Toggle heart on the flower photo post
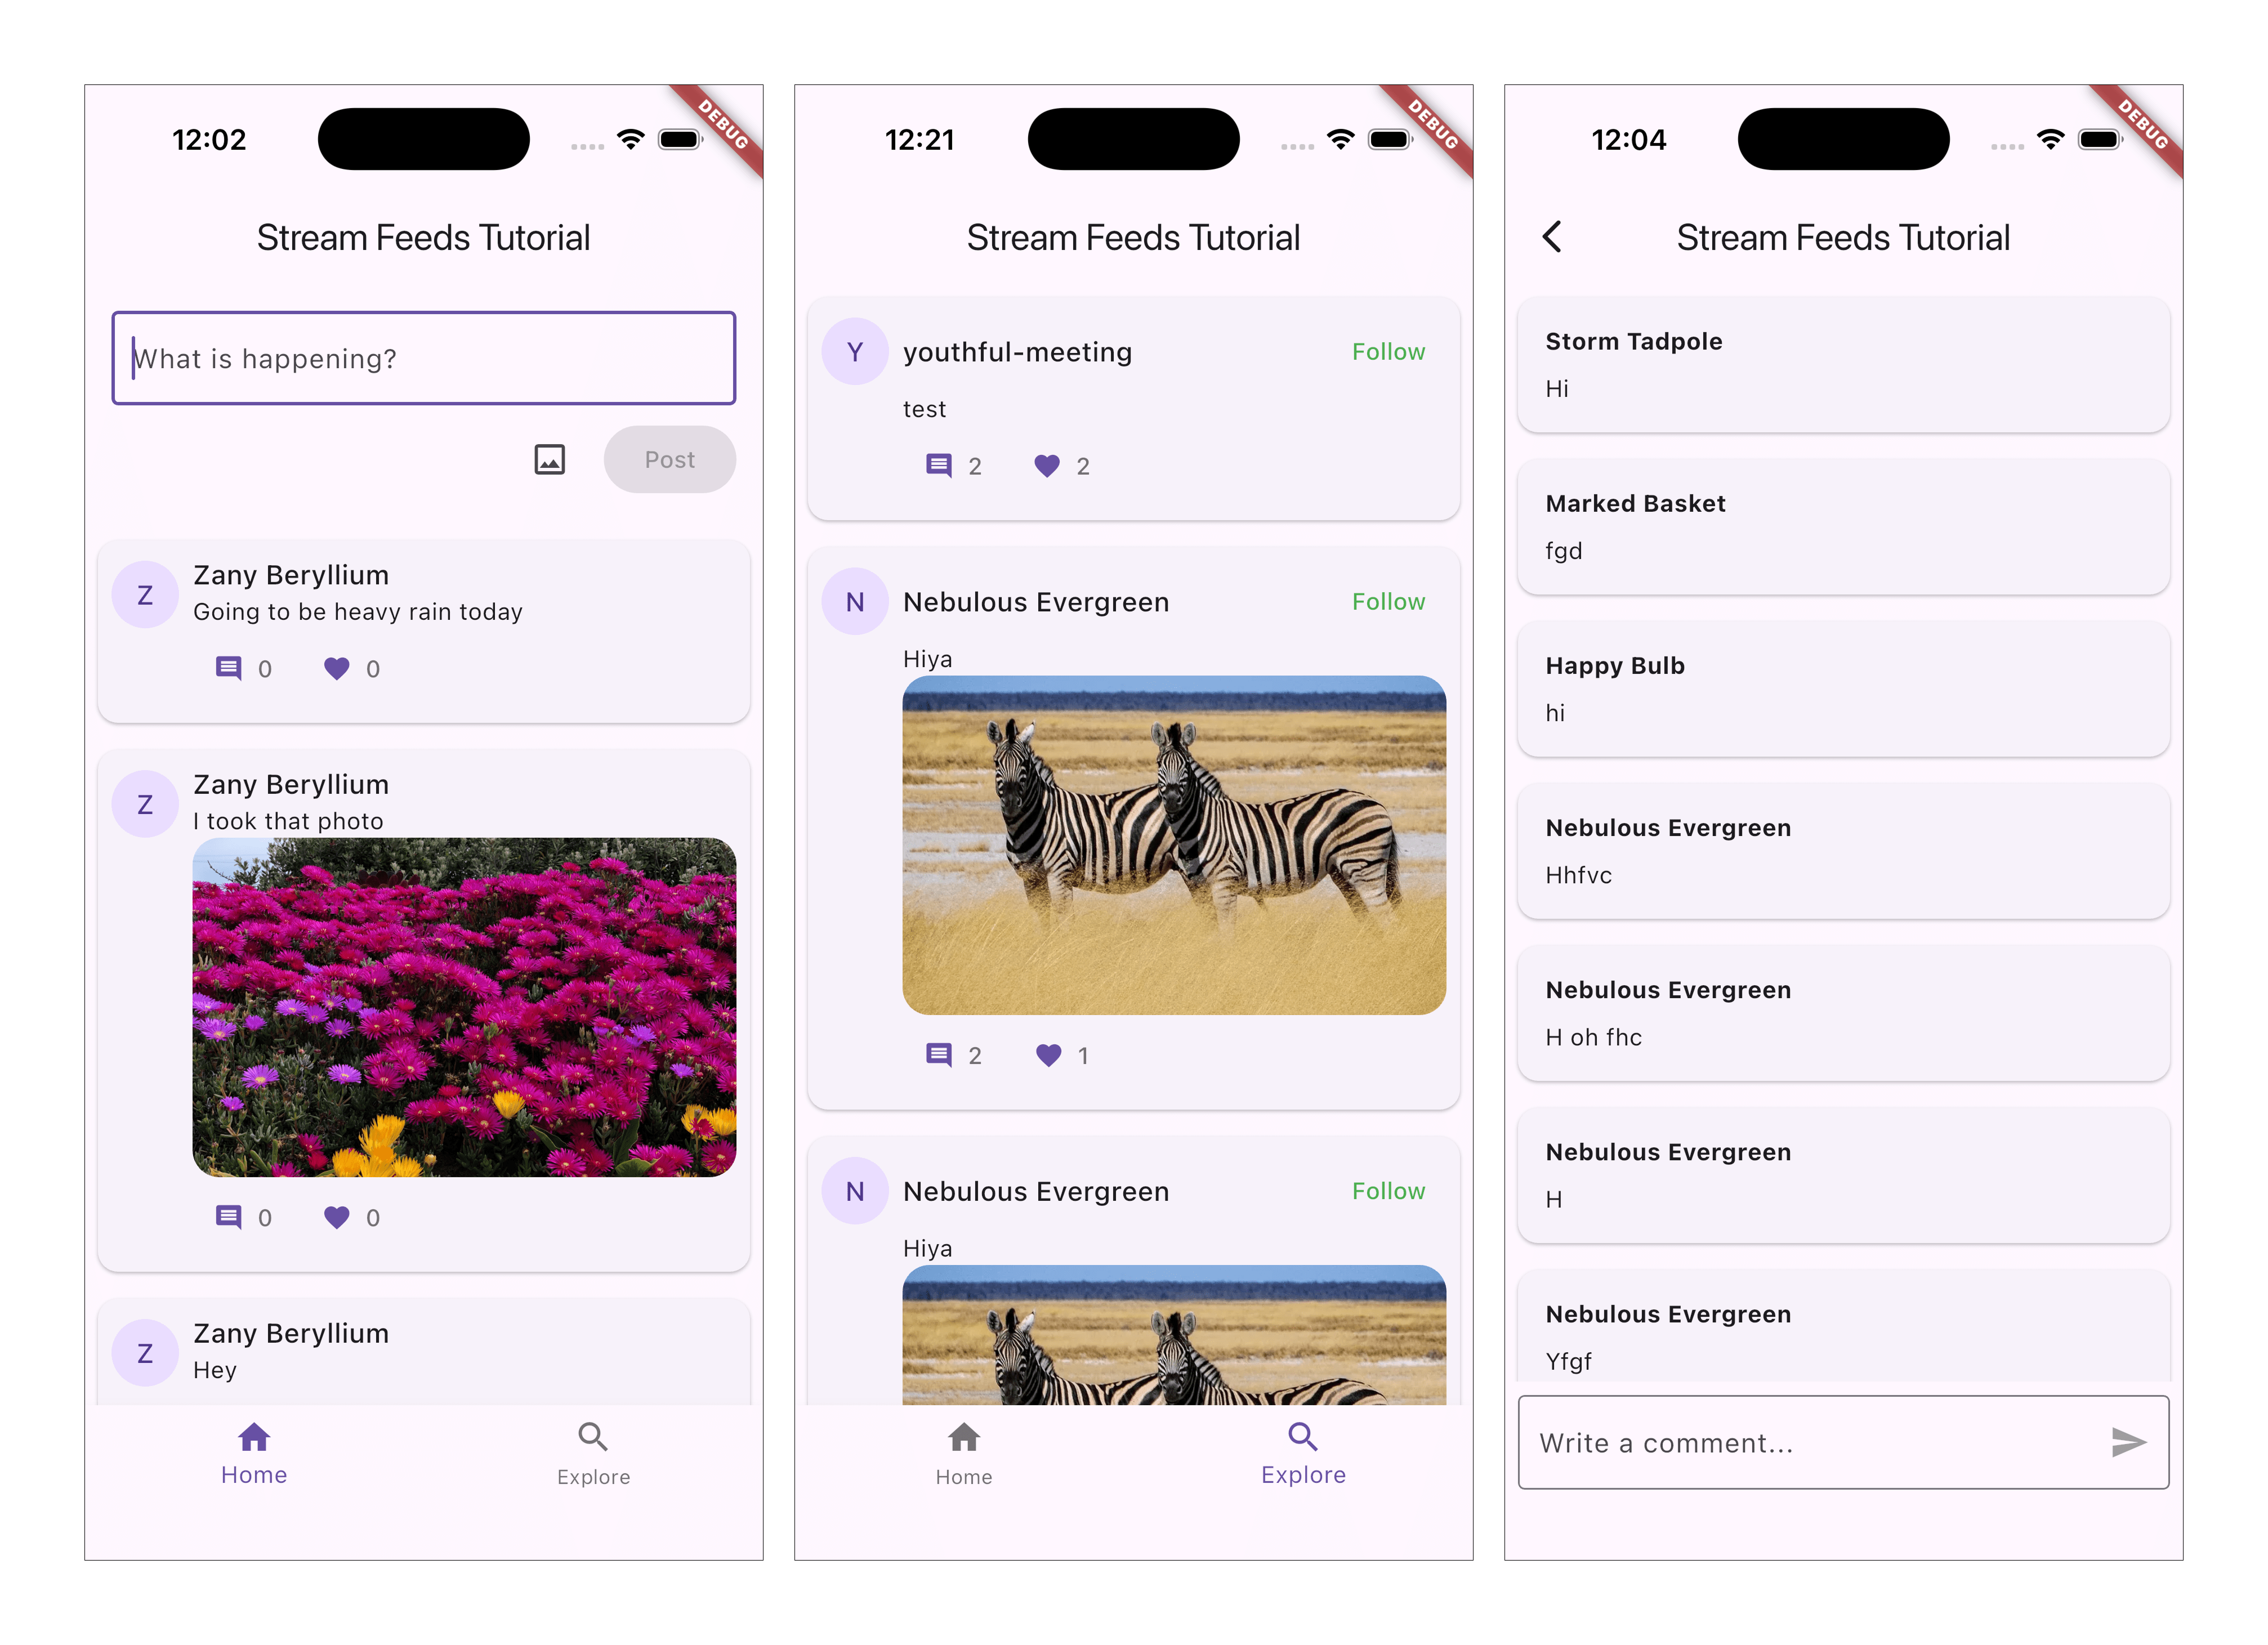The height and width of the screenshot is (1645, 2268). [x=337, y=1217]
